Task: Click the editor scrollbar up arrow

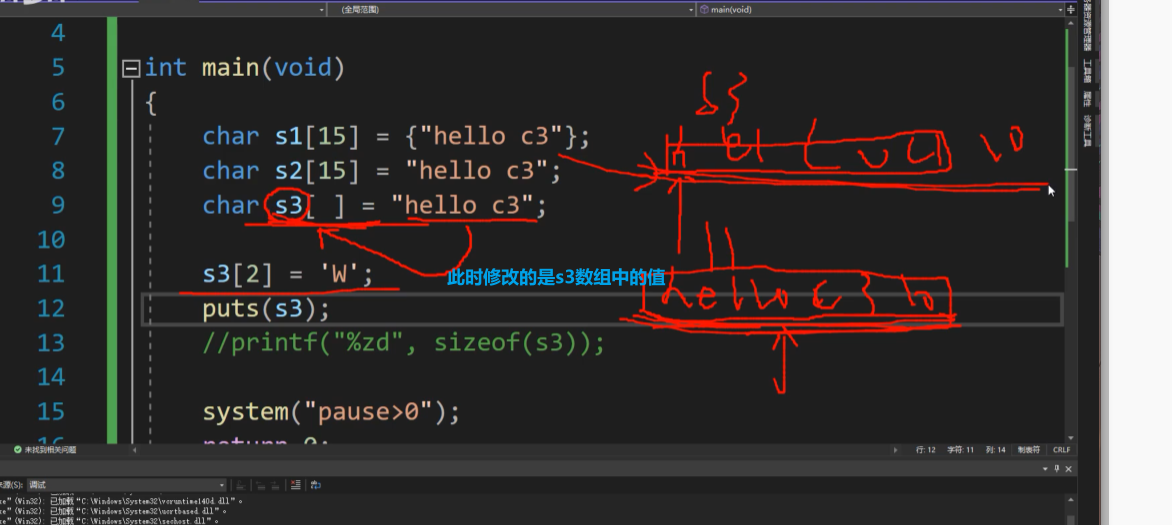Action: coord(1070,22)
